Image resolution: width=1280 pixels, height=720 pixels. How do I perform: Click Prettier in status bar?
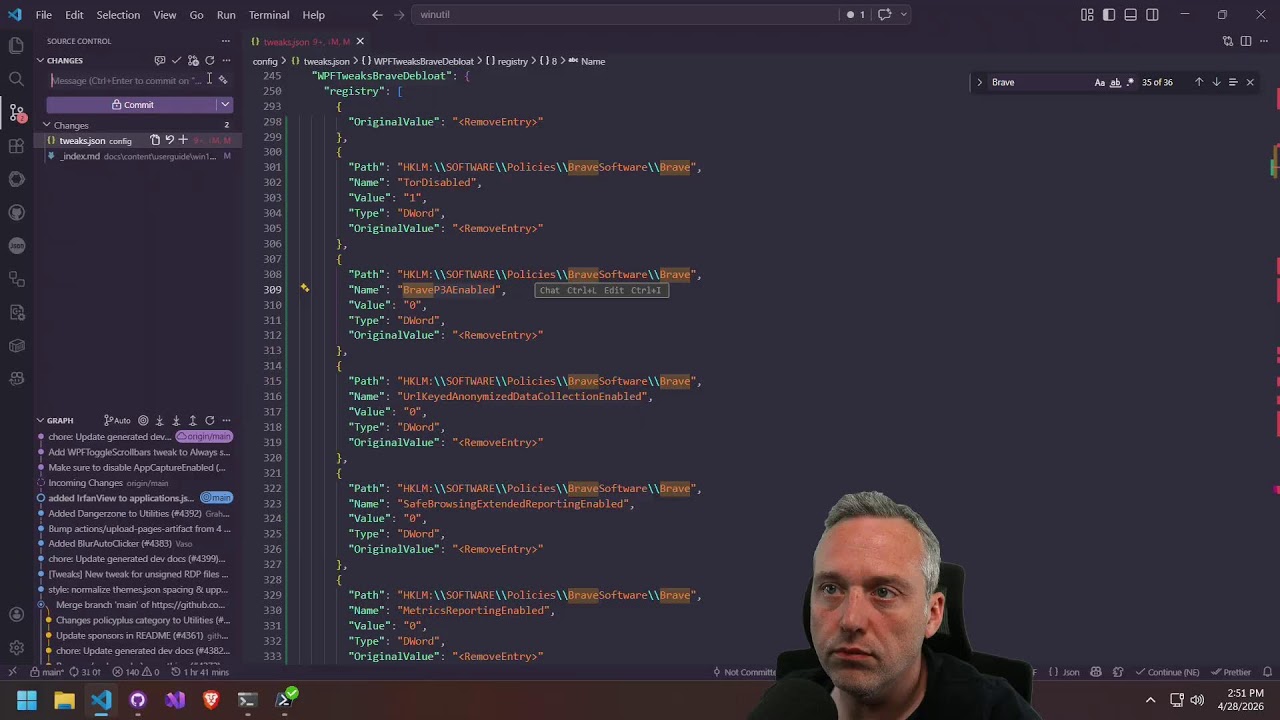tap(1231, 672)
